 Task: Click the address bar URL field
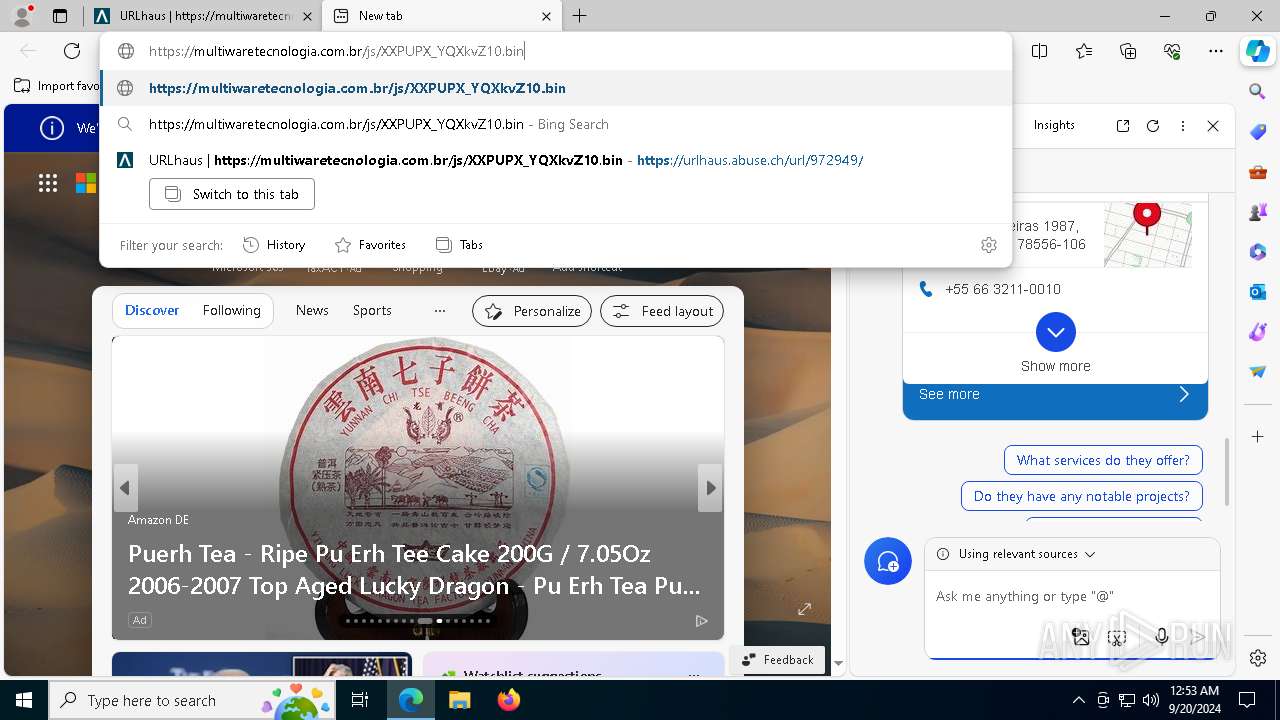pos(555,51)
